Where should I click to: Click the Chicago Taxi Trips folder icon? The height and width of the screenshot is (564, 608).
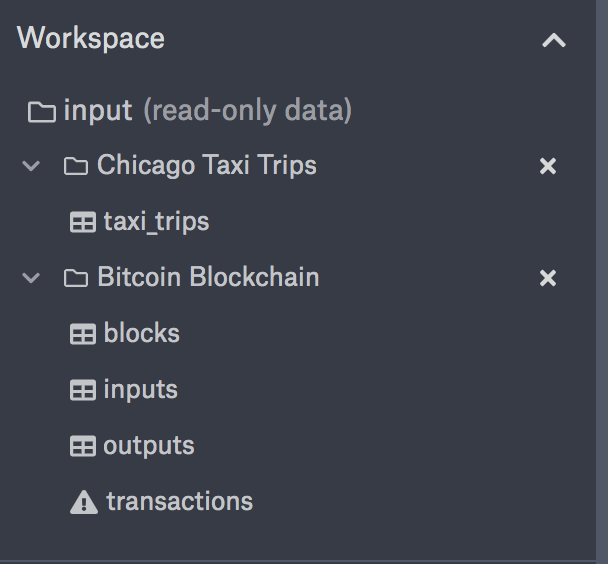tap(76, 167)
